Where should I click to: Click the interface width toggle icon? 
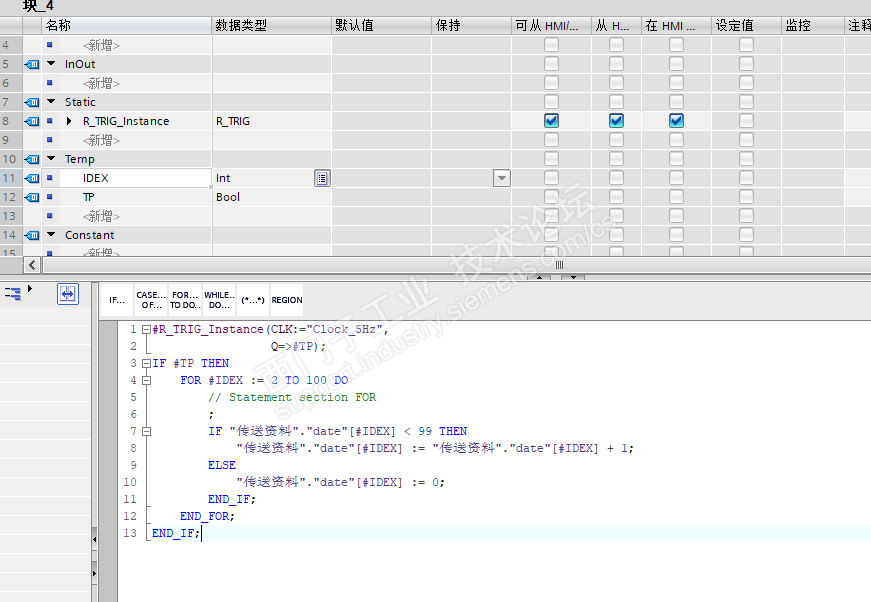pyautogui.click(x=68, y=294)
